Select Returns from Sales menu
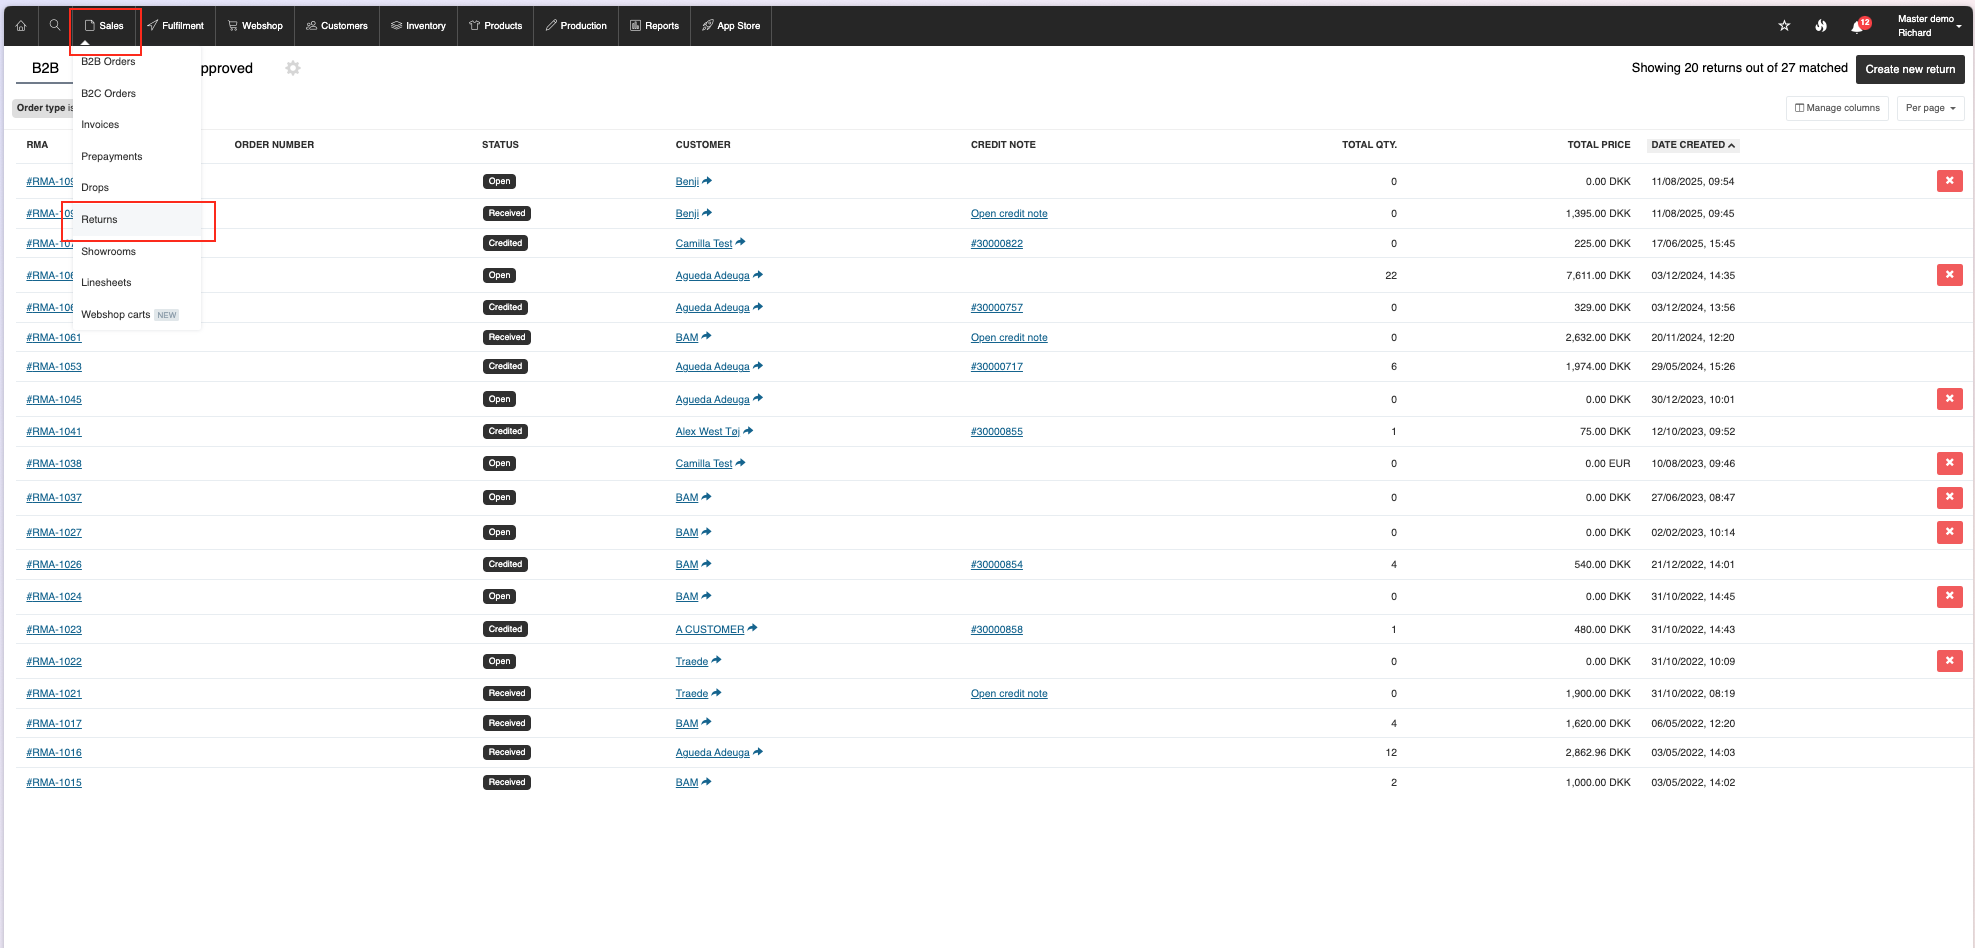1975x948 pixels. (x=100, y=220)
